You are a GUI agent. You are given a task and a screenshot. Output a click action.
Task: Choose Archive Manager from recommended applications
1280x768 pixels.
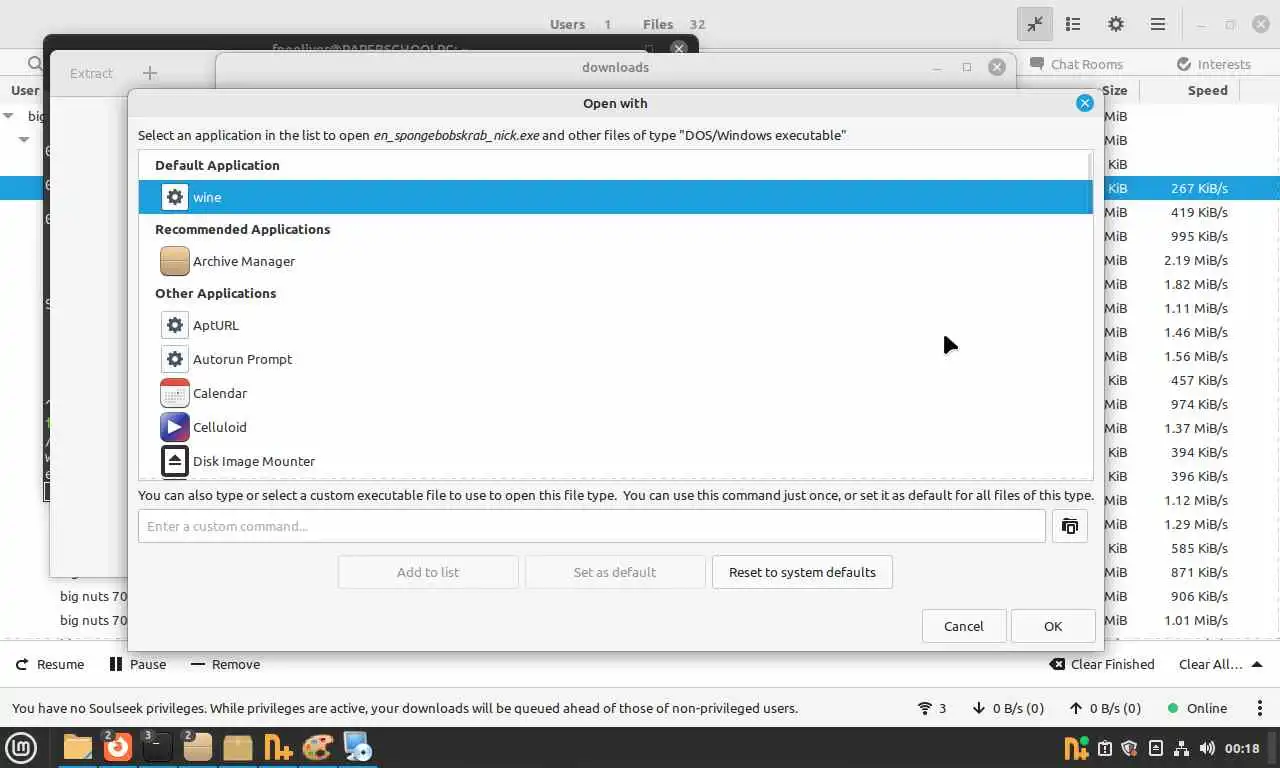point(615,261)
